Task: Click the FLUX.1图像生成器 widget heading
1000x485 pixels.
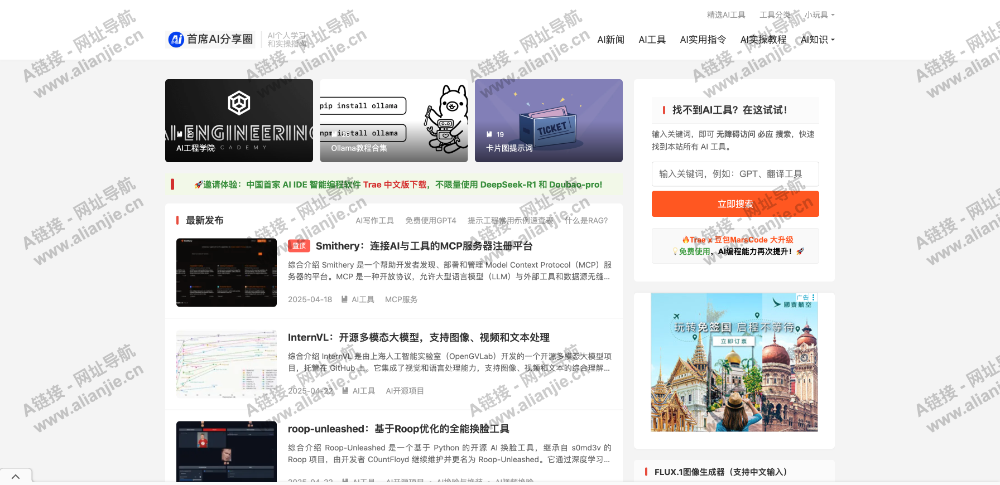Action: (x=720, y=472)
